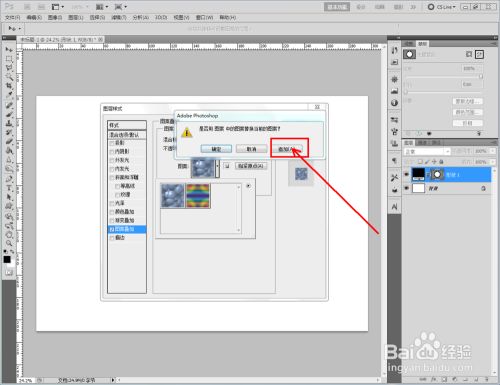Viewport: 500px width, 385px height.
Task: Select the Crop tool
Action: [x=9, y=86]
